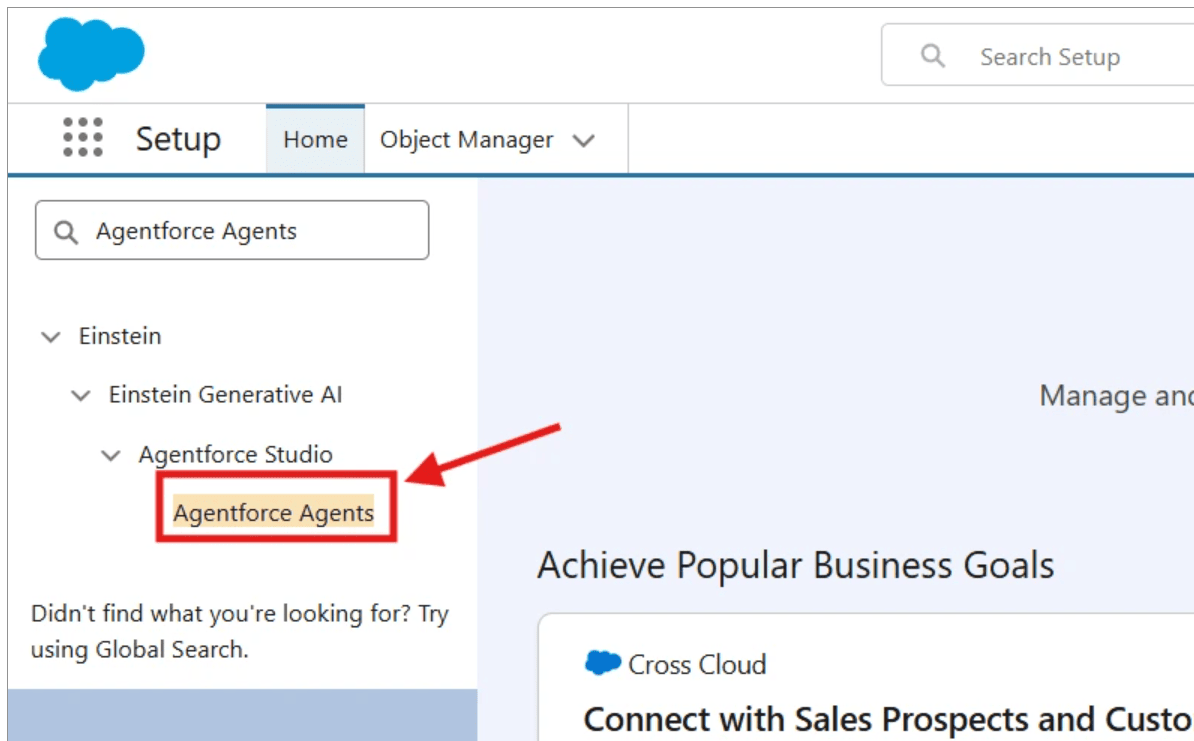Click the Salesforce cloud logo

coord(90,54)
